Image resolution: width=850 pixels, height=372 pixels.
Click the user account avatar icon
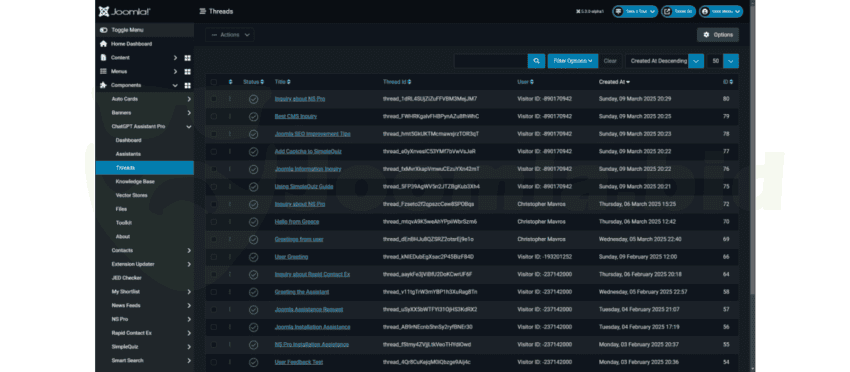coord(705,11)
